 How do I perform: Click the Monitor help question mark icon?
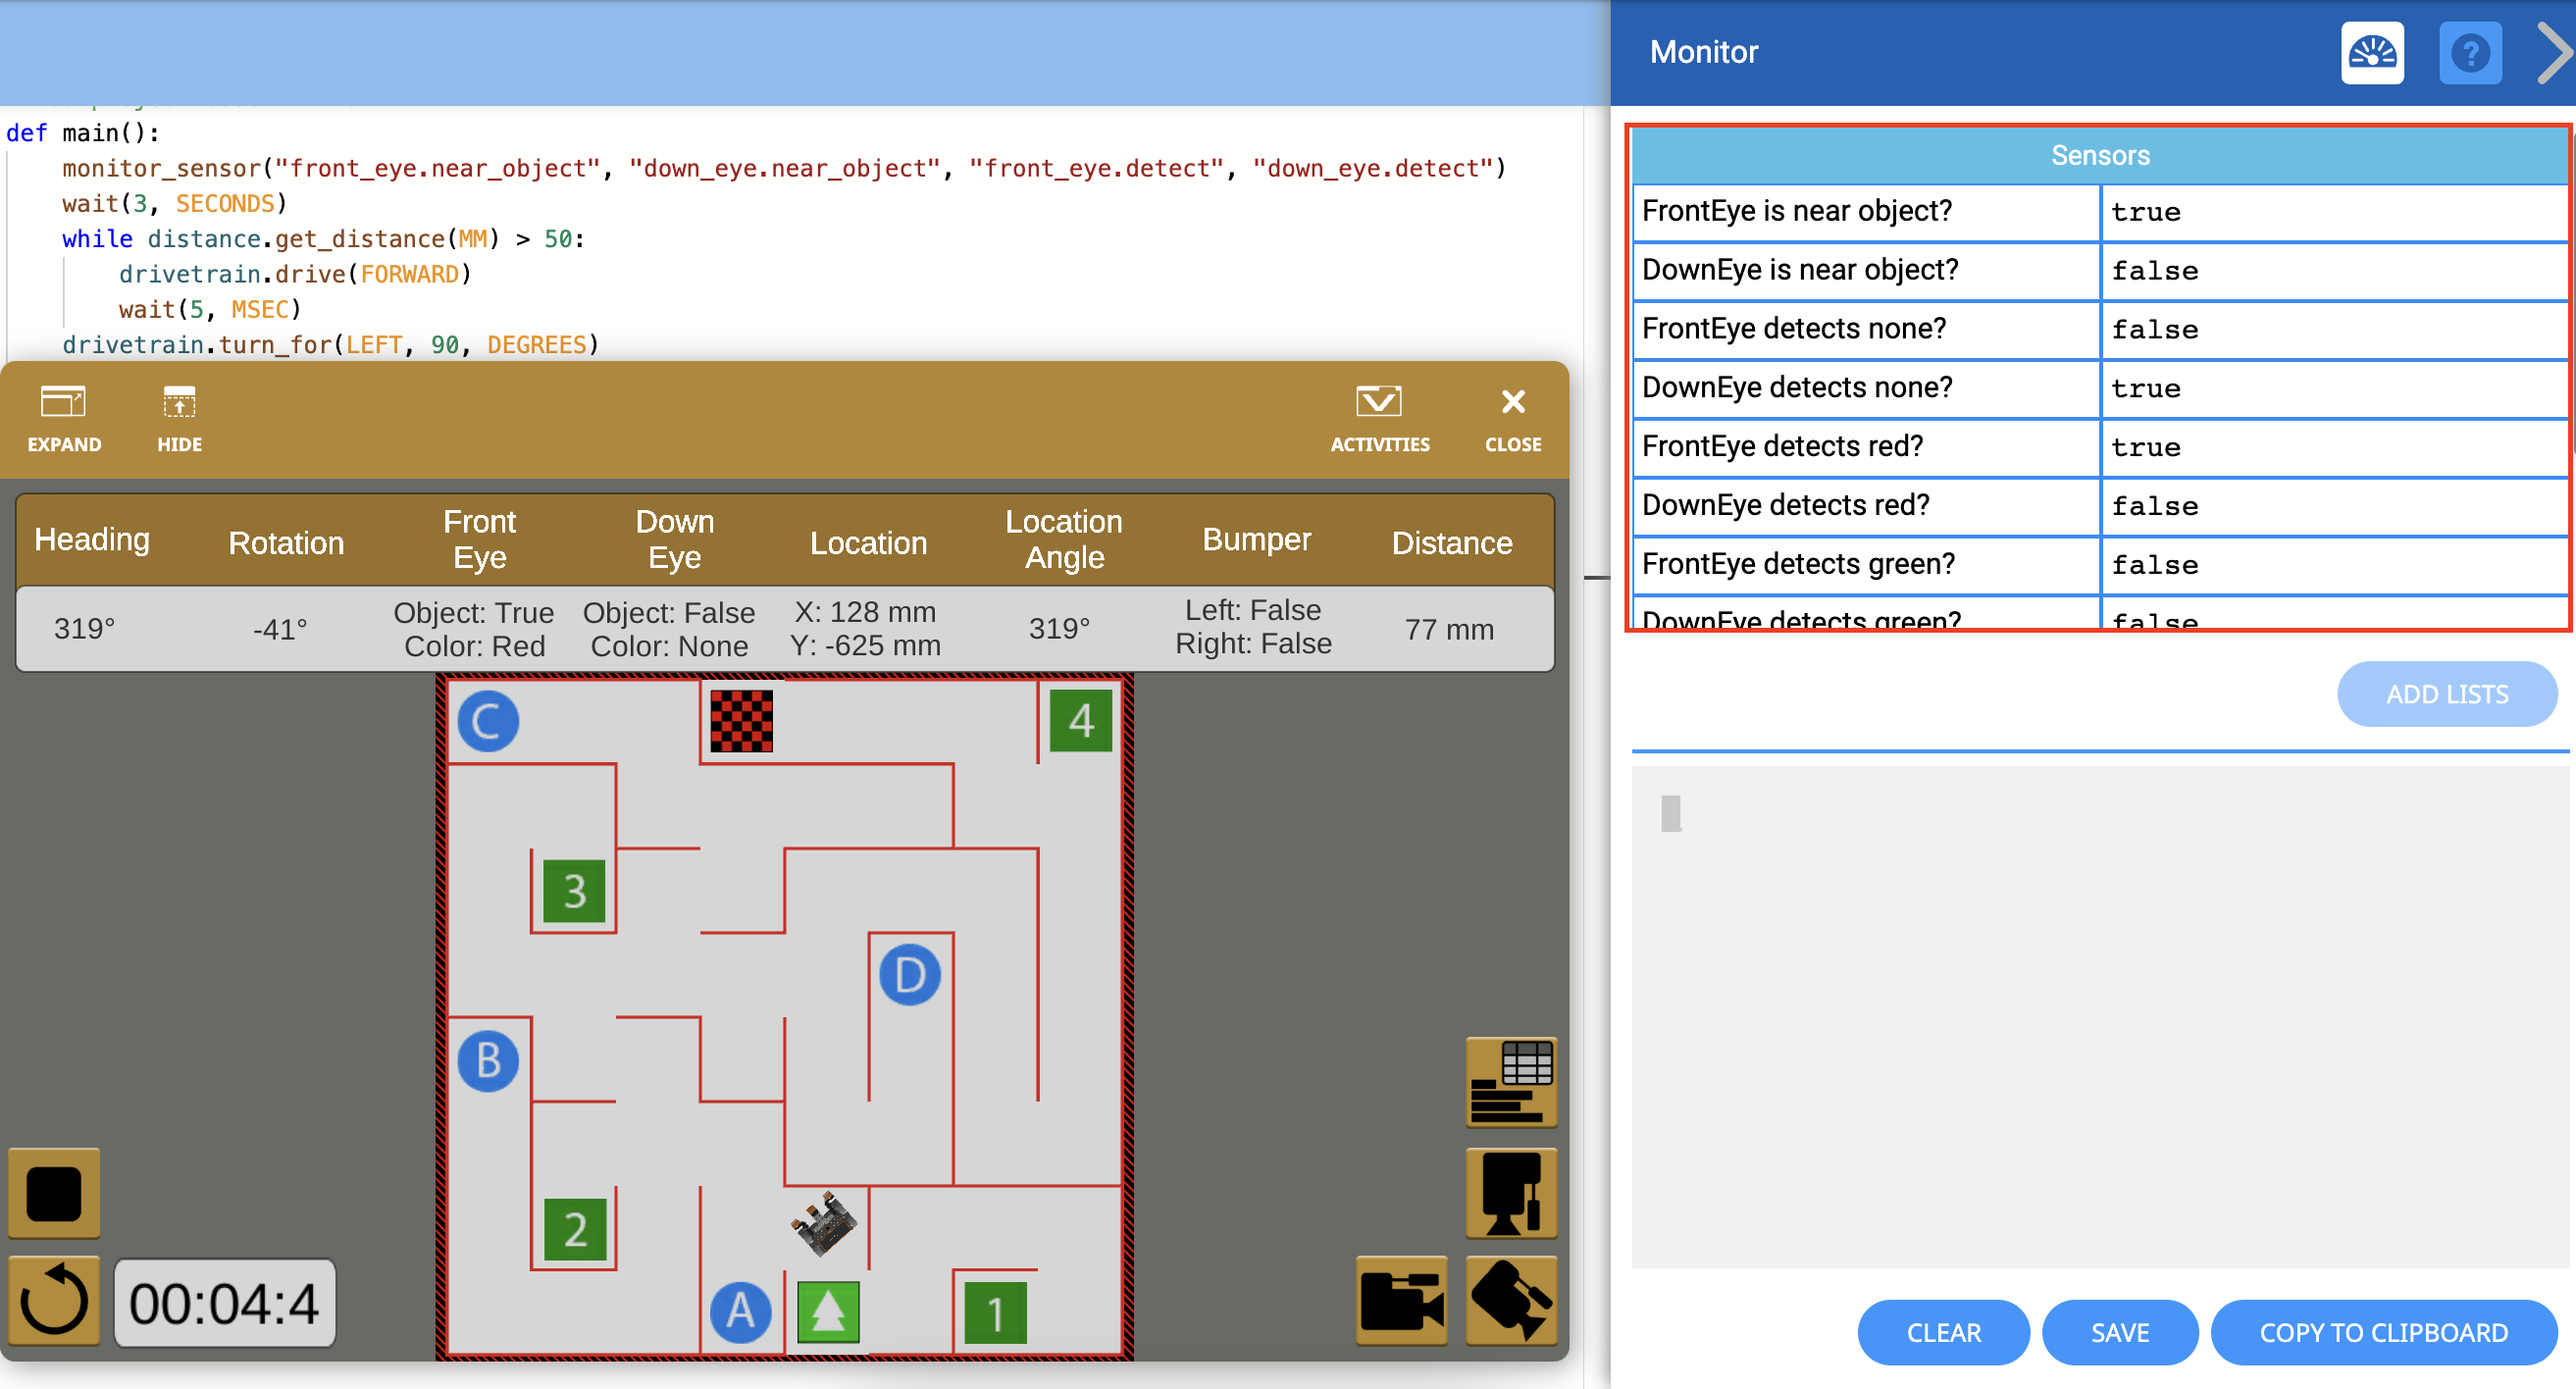(2471, 52)
